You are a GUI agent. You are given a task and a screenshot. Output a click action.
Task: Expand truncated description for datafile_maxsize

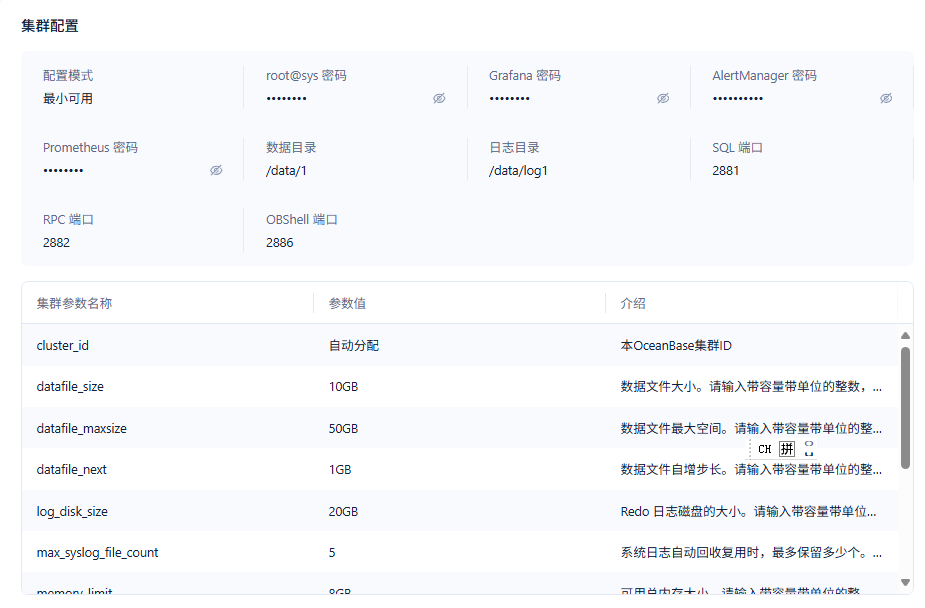click(751, 429)
